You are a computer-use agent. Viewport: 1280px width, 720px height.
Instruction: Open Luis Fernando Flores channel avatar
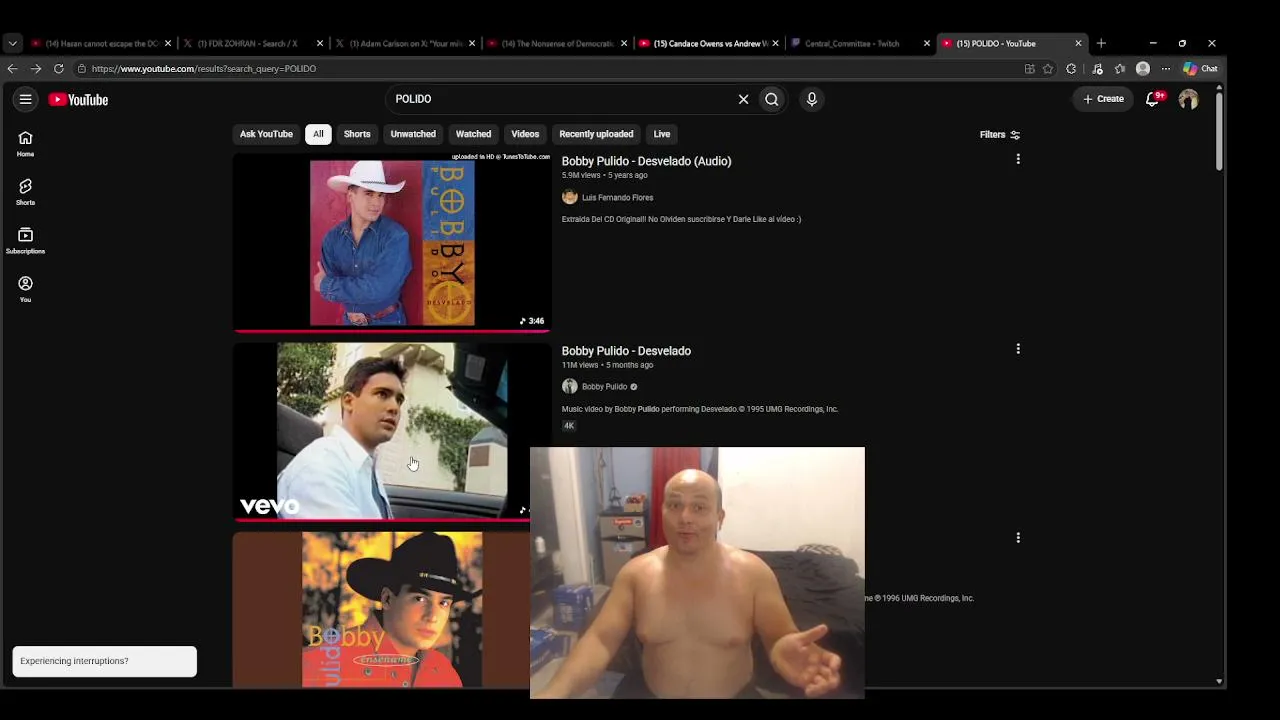[570, 197]
